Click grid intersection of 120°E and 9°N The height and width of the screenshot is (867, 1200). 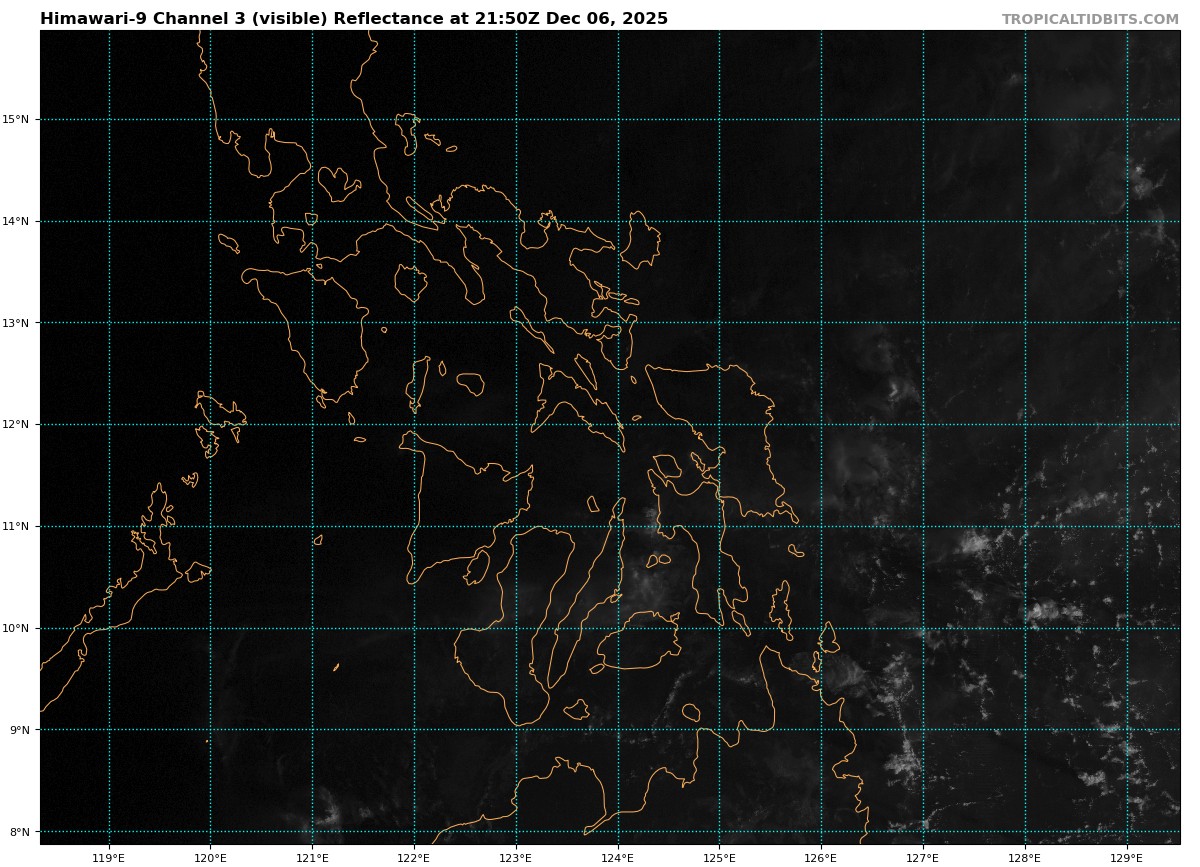tap(210, 730)
